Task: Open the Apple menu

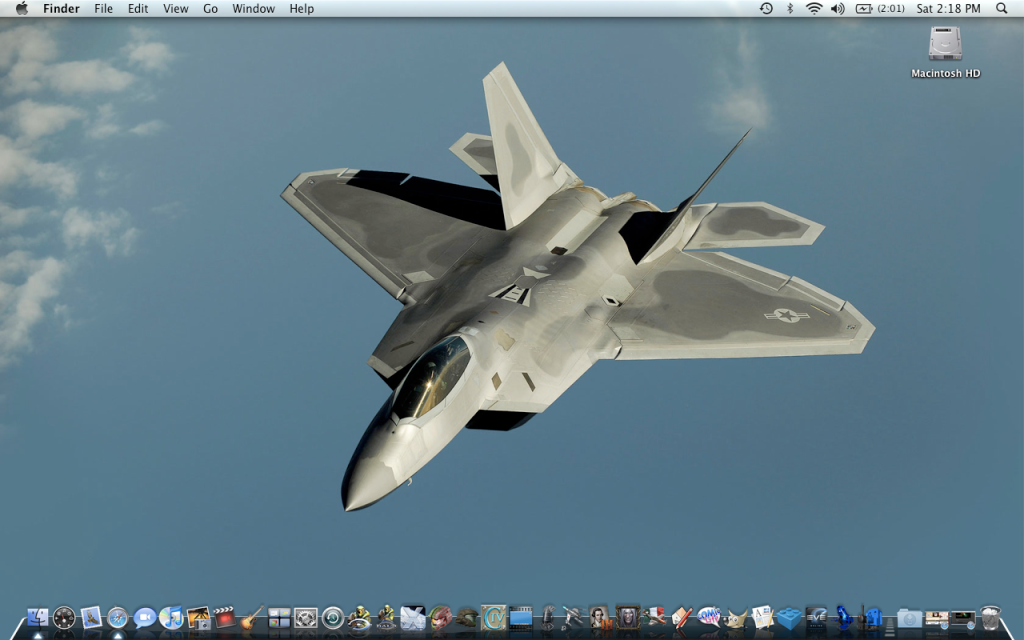Action: [21, 8]
